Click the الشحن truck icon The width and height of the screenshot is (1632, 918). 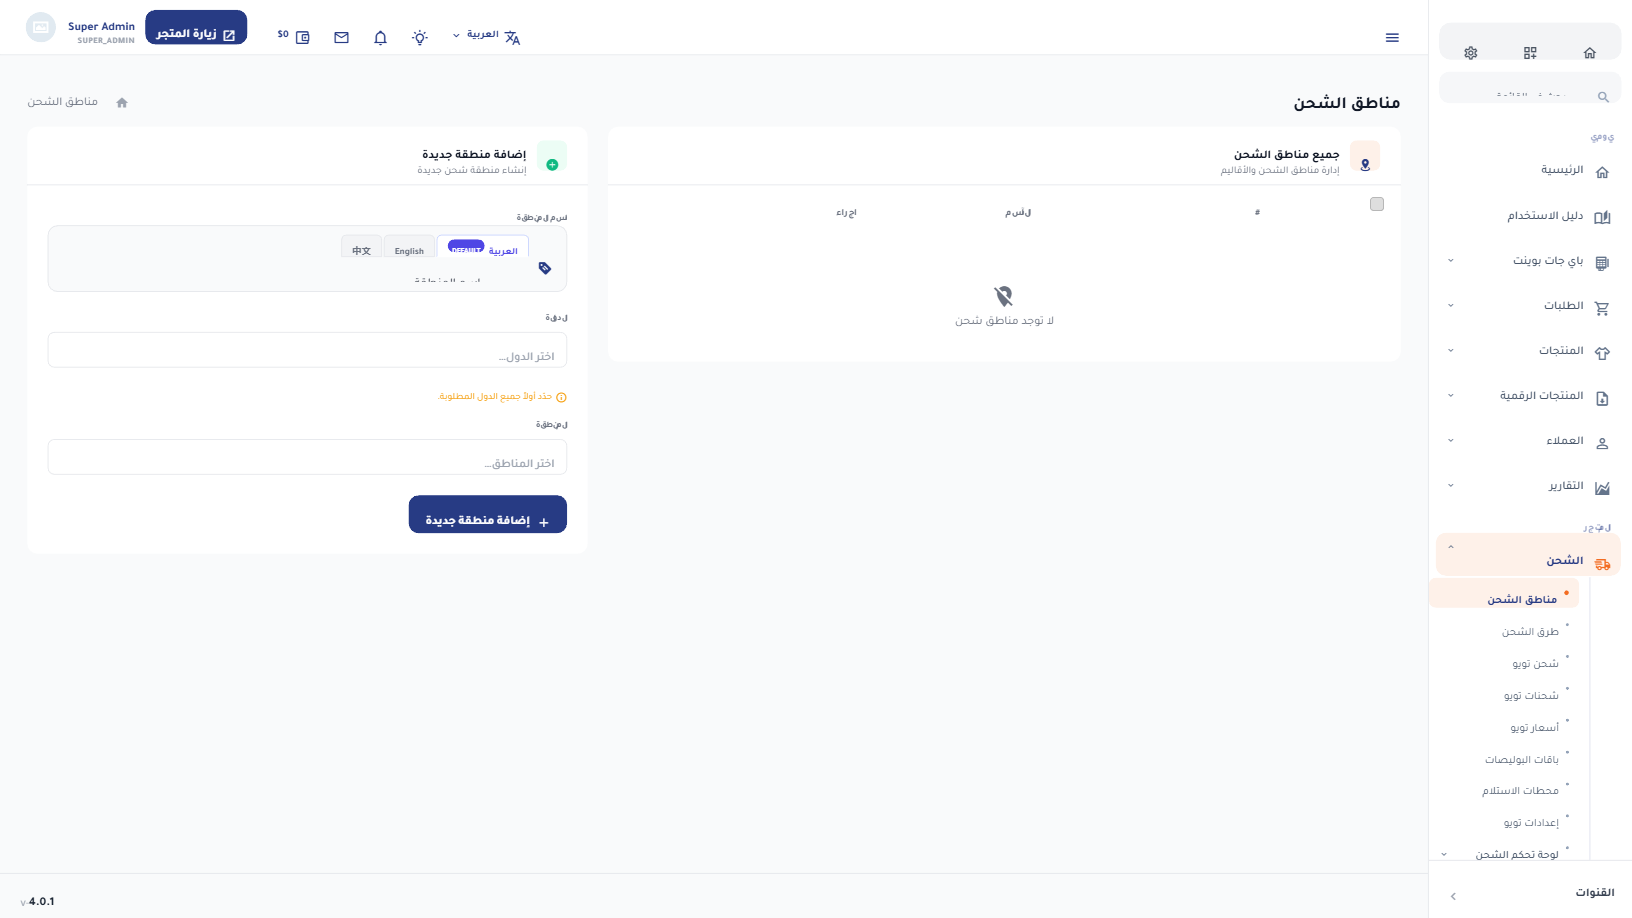point(1602,563)
